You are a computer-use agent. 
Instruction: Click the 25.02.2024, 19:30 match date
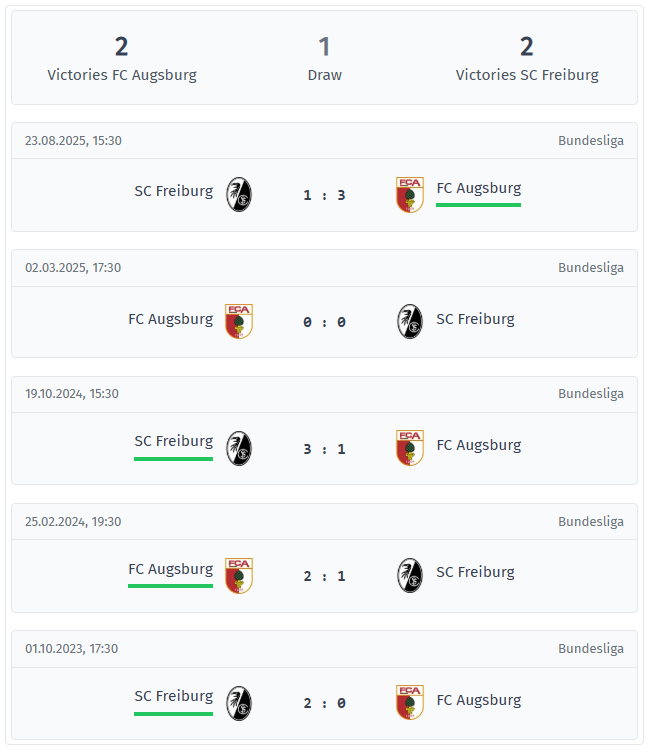click(72, 522)
